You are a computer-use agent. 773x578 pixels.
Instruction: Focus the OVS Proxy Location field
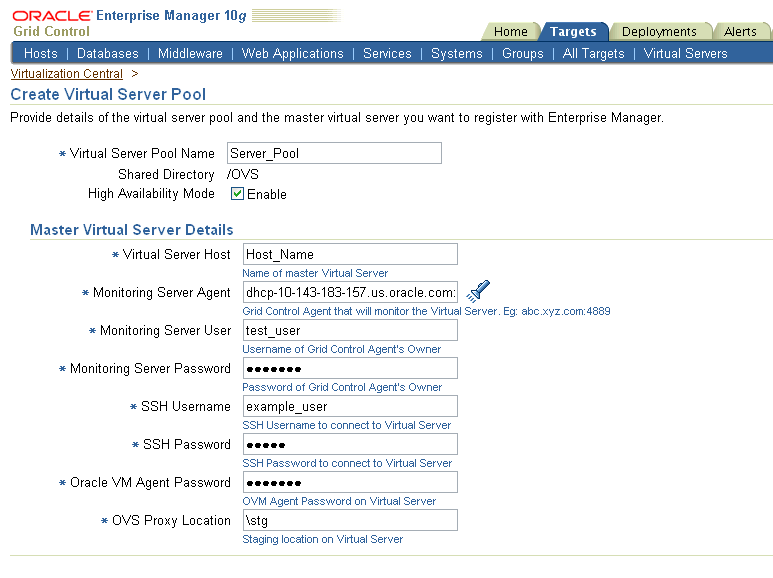pyautogui.click(x=350, y=520)
